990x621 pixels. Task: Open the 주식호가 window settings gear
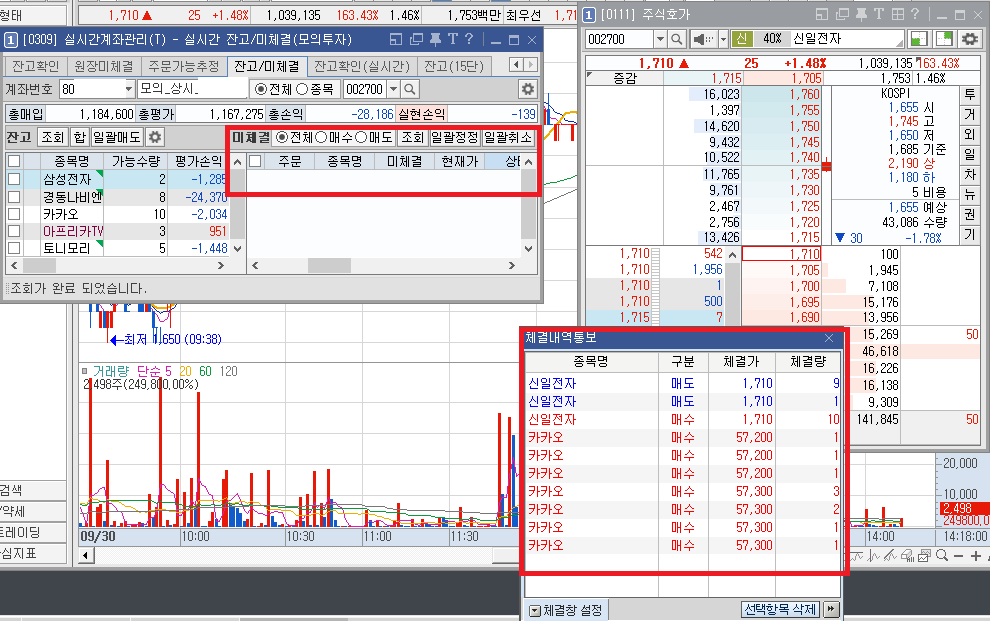(969, 39)
